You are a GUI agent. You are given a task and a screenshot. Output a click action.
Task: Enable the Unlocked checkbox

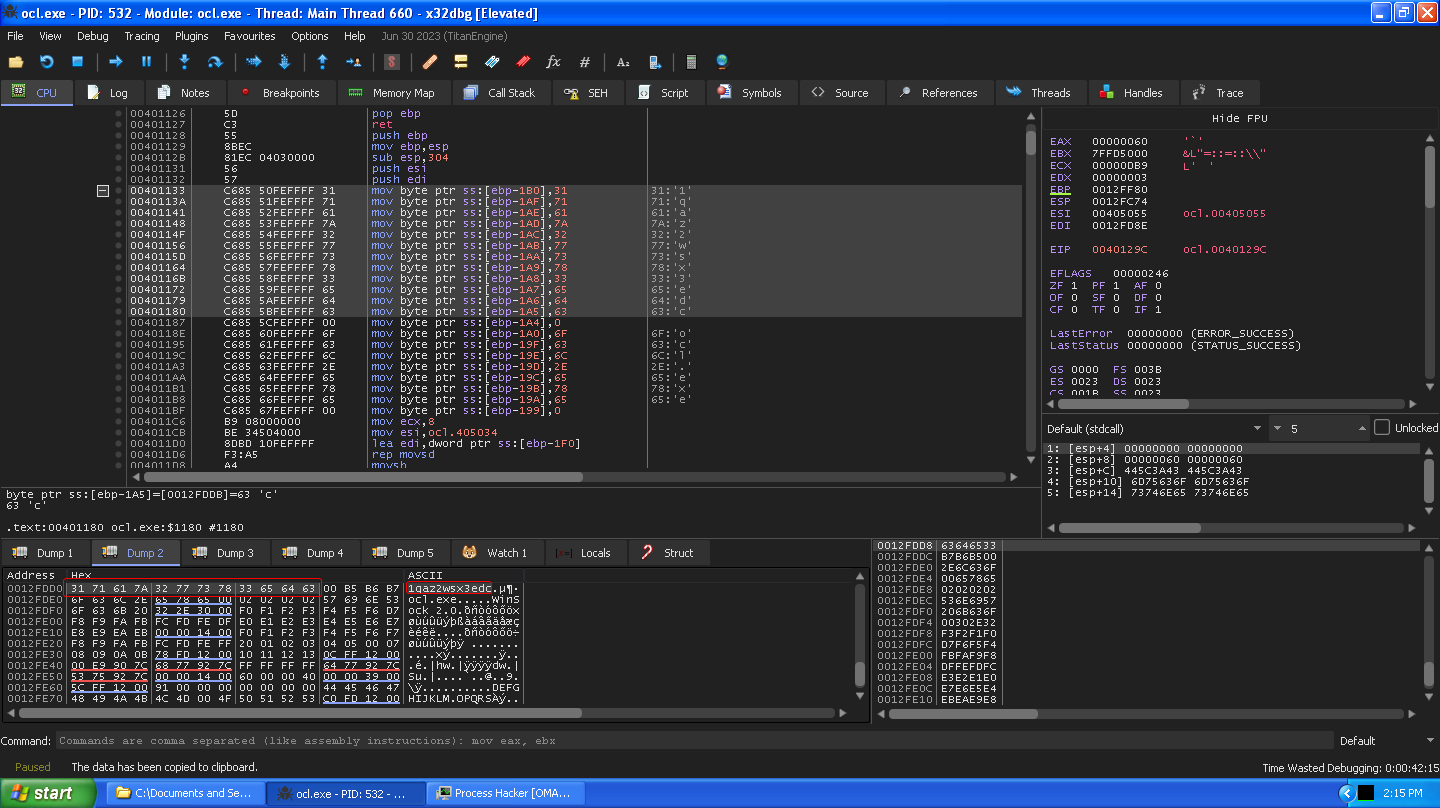[1382, 428]
